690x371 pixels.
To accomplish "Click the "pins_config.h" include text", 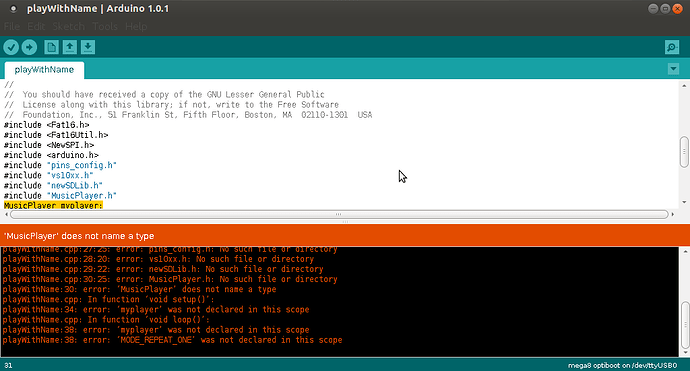I will [x=82, y=165].
